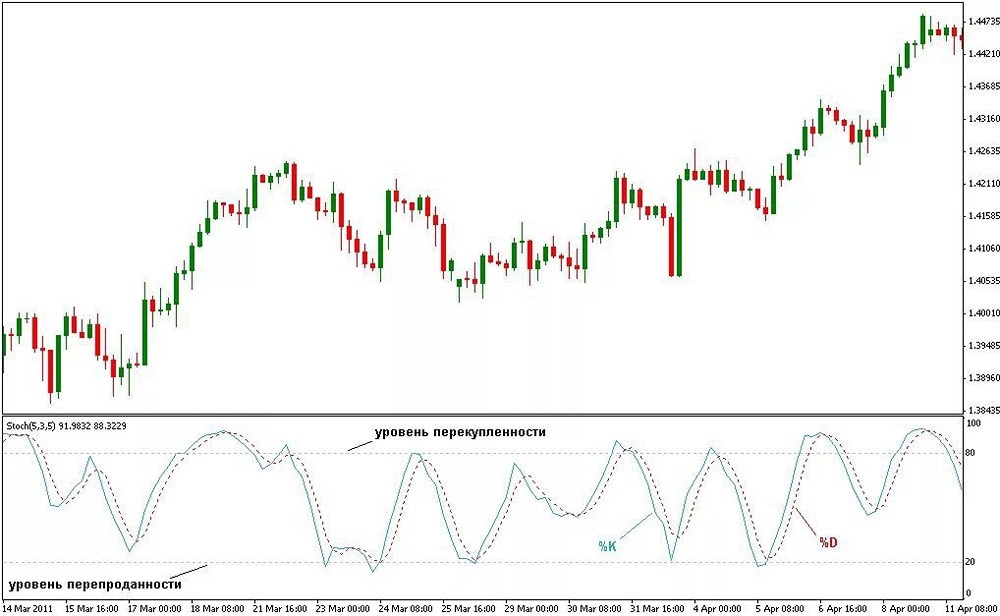Select the 1.40535 price axis label
The height and width of the screenshot is (616, 1000).
coord(984,281)
